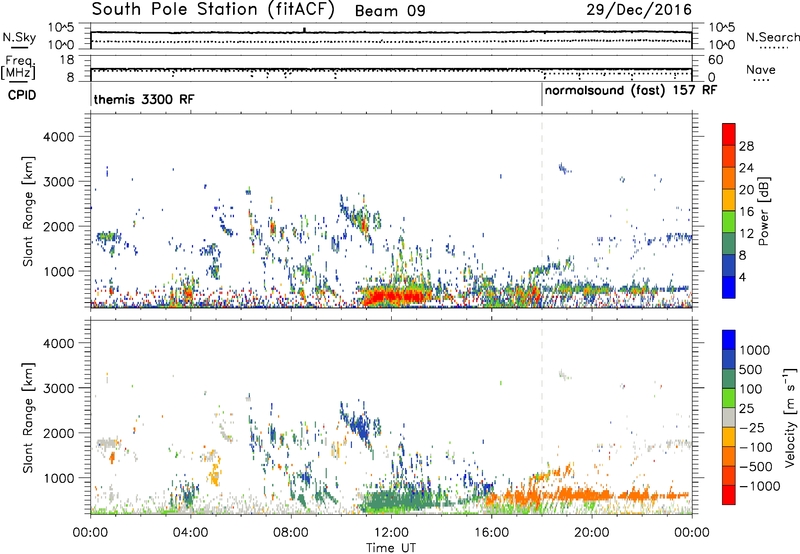800x554 pixels.
Task: Click the 24 tick on the Power colorbar
Action: pyautogui.click(x=746, y=168)
